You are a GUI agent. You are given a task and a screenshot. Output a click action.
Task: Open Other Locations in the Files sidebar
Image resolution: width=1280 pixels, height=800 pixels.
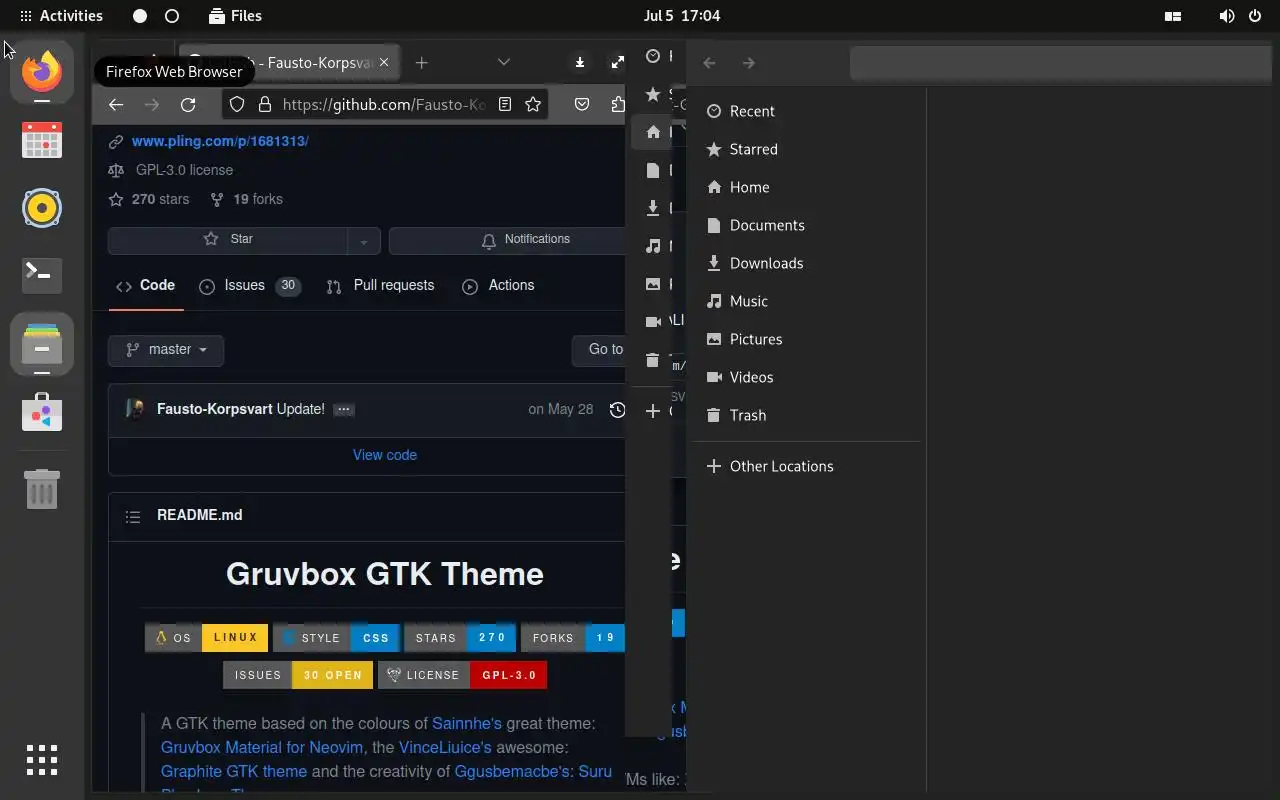(806, 466)
